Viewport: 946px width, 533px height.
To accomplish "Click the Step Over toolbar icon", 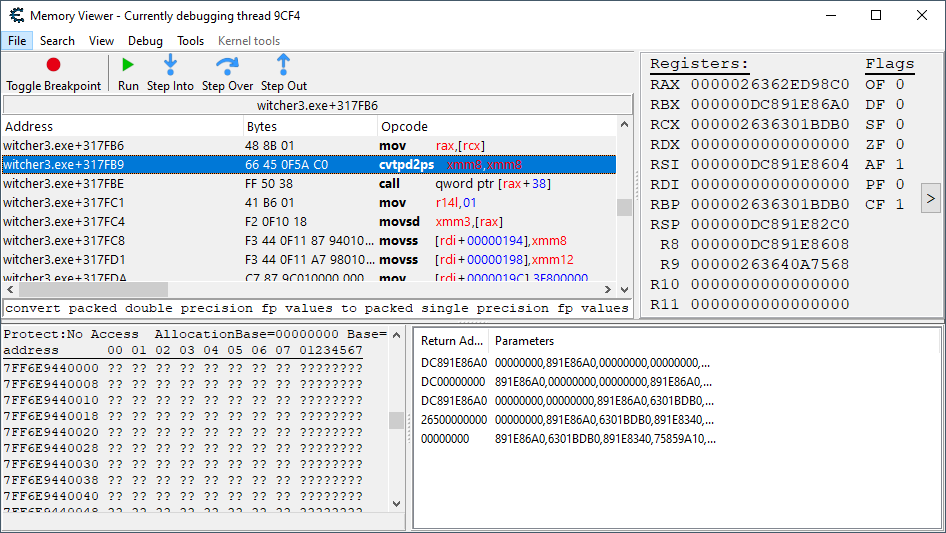I will pyautogui.click(x=227, y=65).
